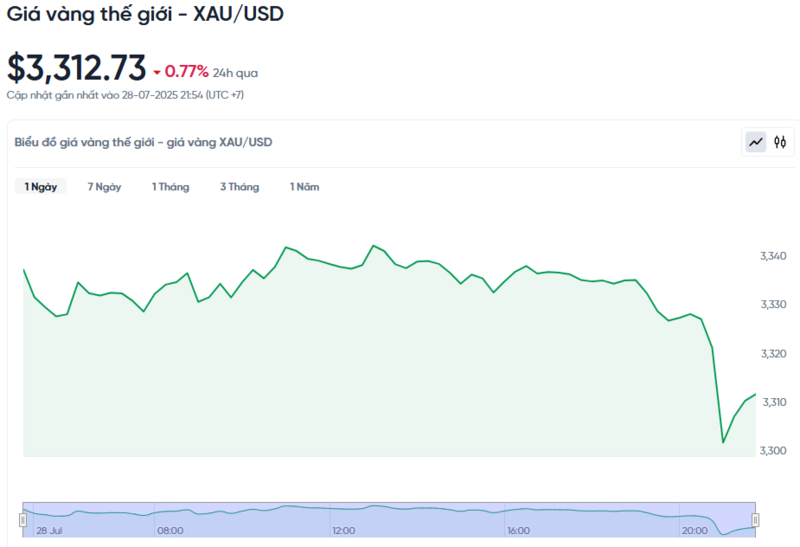Click the 'Giá vàng thế giới - XAU/USD' heading

coord(144,16)
